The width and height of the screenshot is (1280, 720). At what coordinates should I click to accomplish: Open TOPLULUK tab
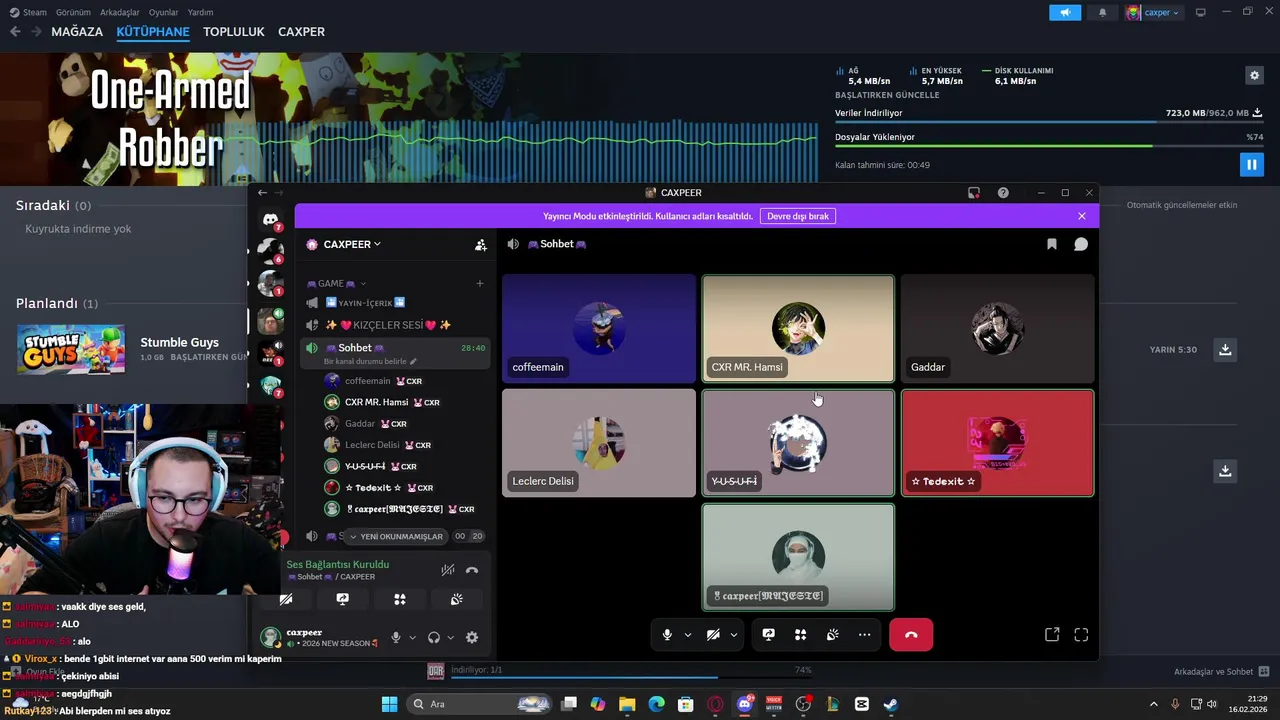(x=234, y=32)
